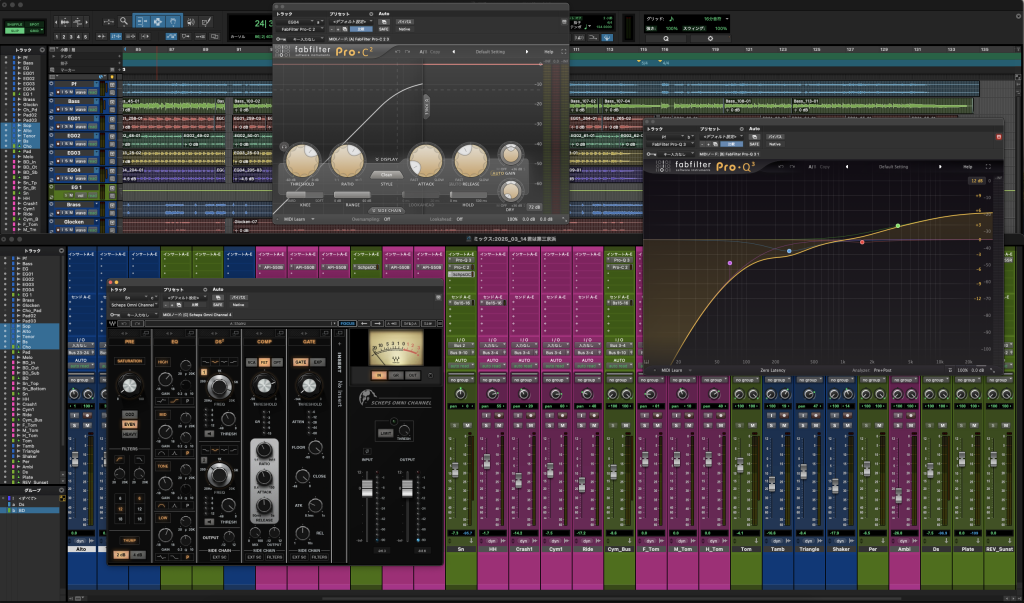This screenshot has height=603, width=1024.
Task: Open no group dropdown on HH mixer channel
Action: pyautogui.click(x=492, y=380)
